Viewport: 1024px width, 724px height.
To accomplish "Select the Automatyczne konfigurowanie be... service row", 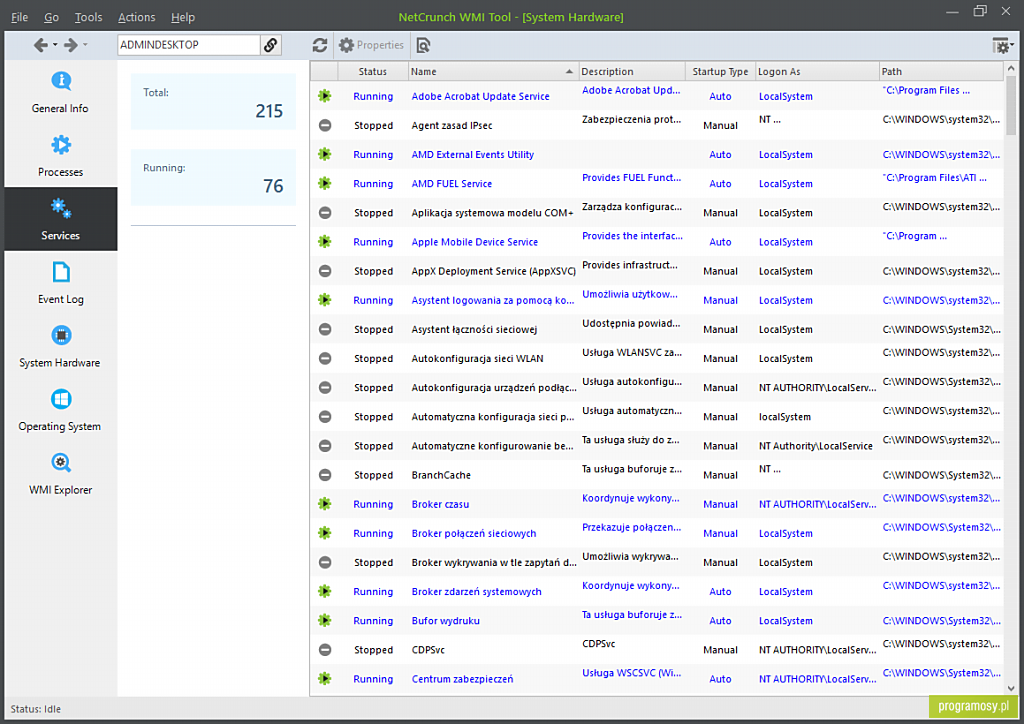I will [x=656, y=446].
